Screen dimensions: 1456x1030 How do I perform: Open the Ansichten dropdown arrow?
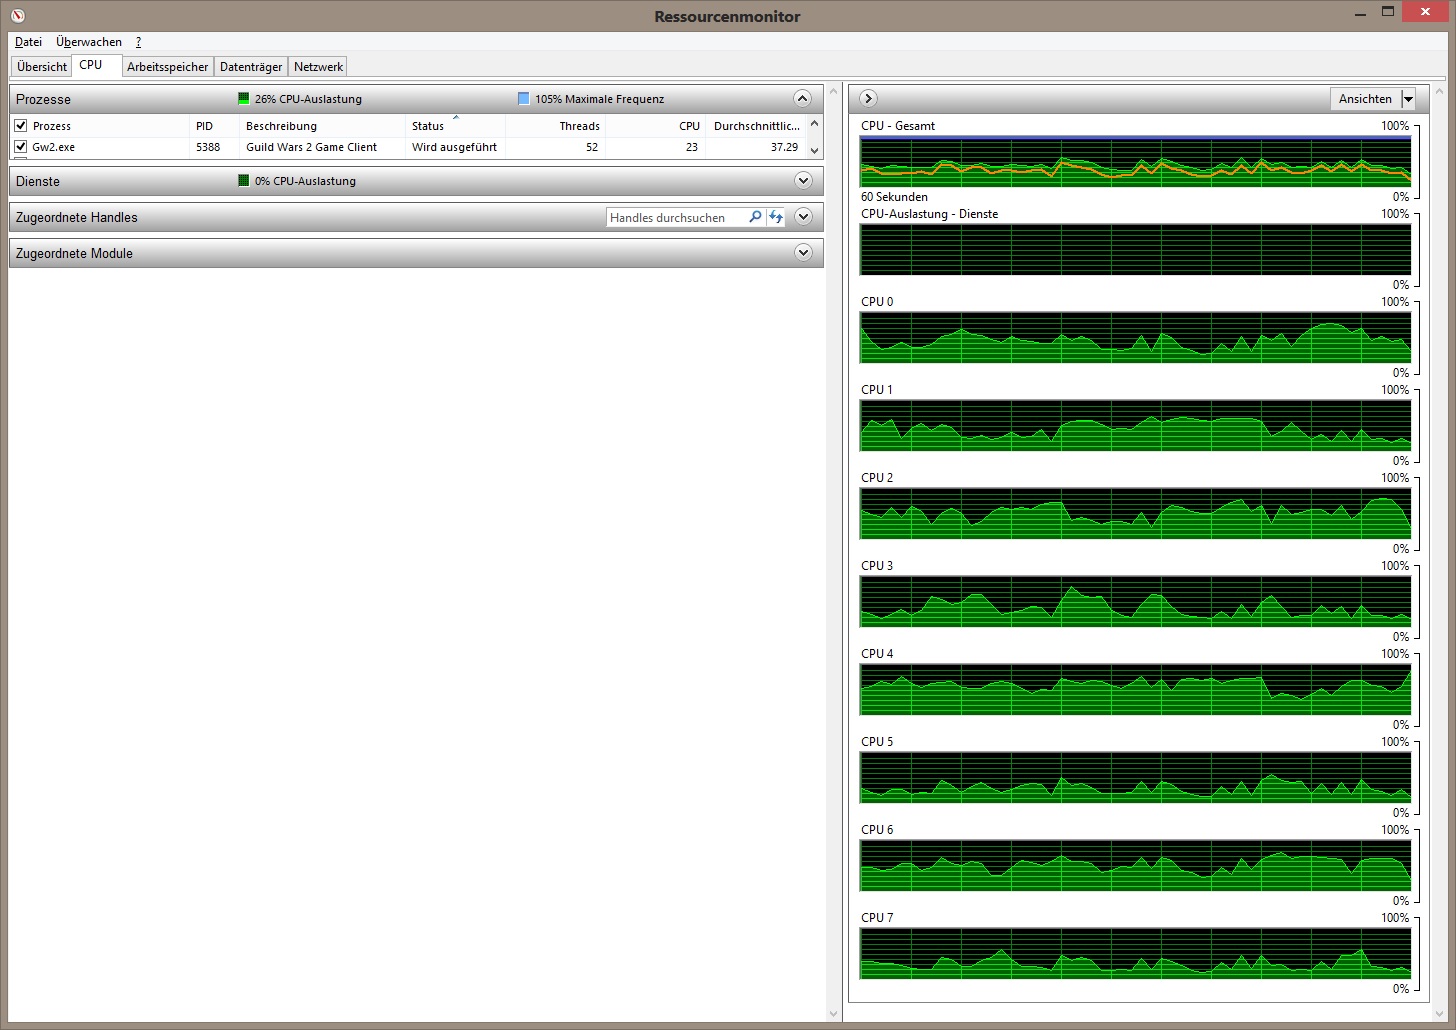1408,99
